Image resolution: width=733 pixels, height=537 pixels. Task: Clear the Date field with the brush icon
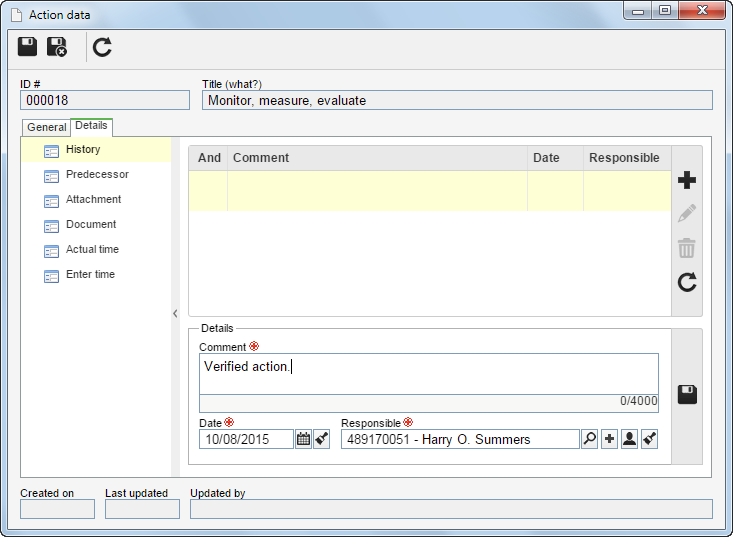click(322, 439)
